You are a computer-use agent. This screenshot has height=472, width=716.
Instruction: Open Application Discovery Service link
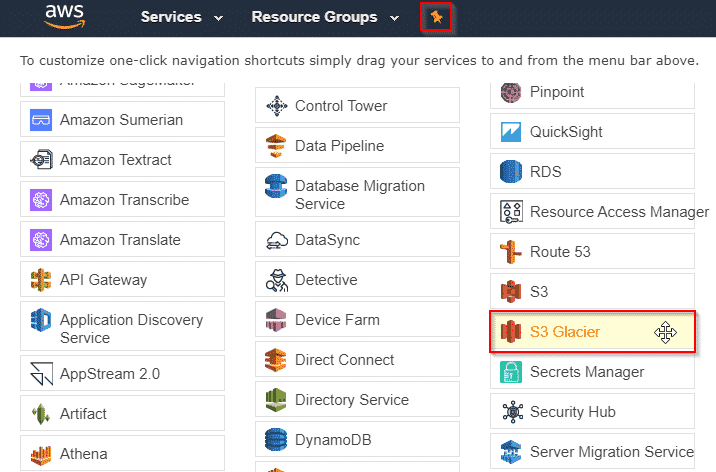pos(132,329)
